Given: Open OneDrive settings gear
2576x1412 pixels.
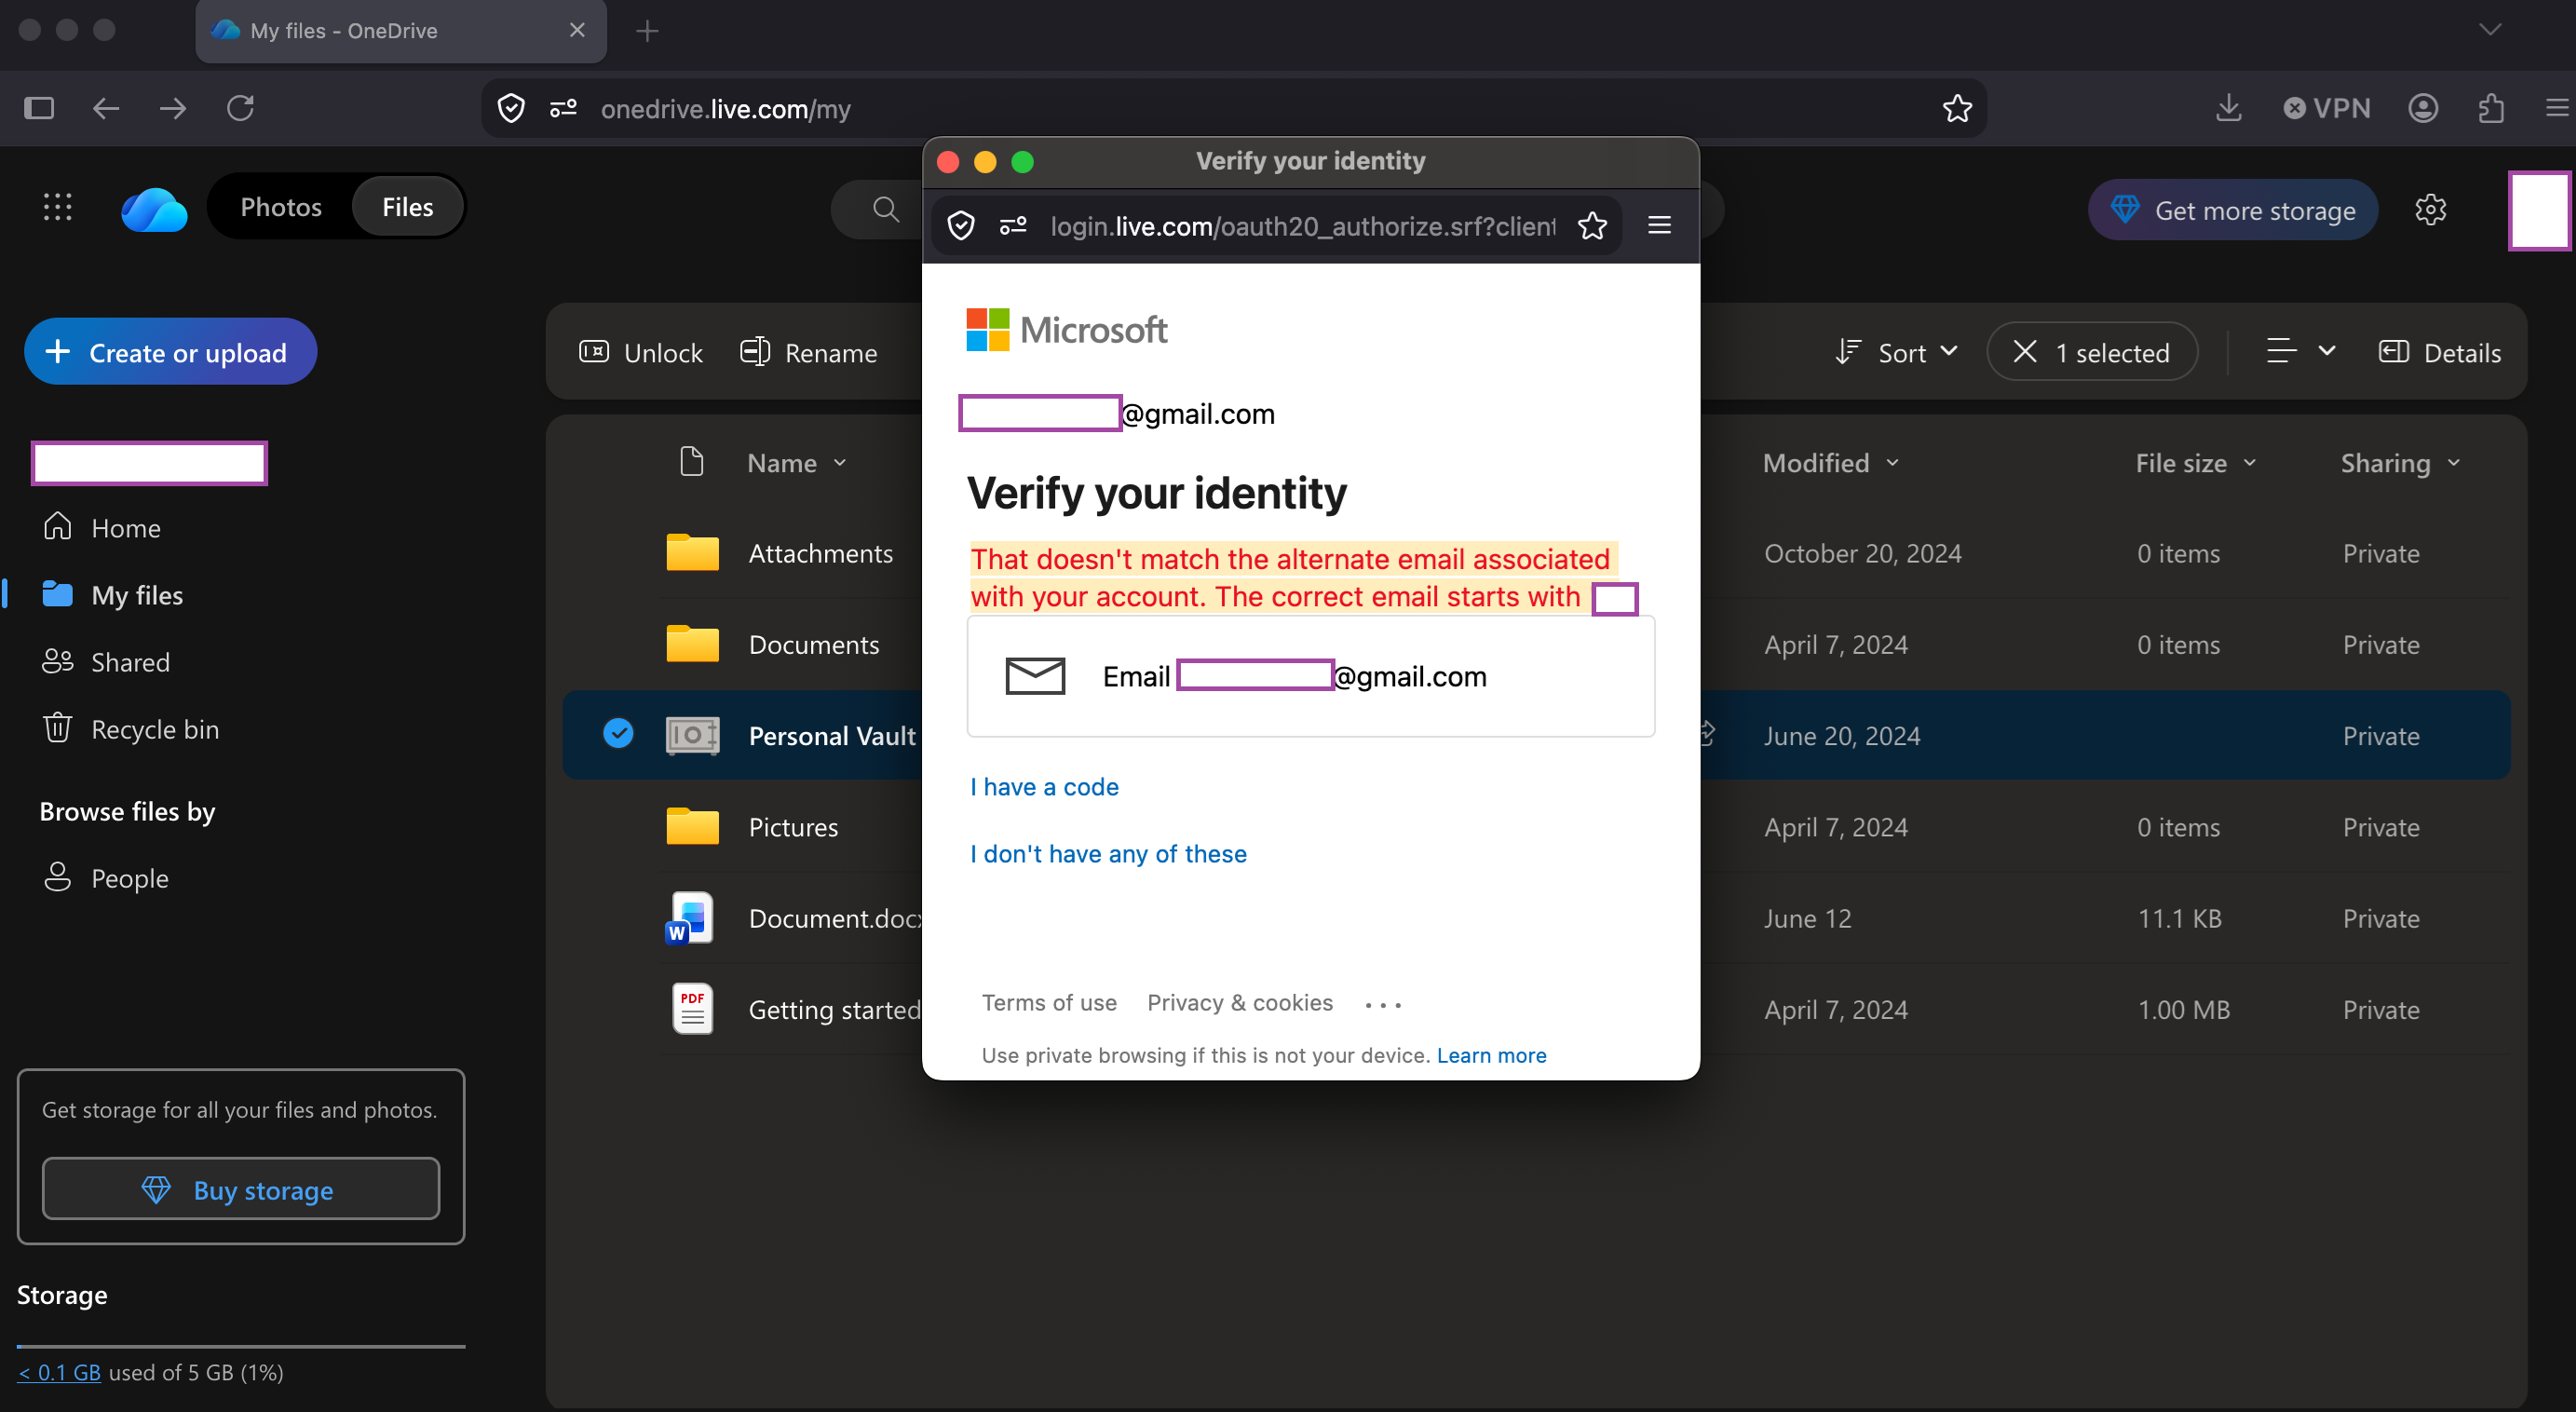Looking at the screenshot, I should [2431, 210].
